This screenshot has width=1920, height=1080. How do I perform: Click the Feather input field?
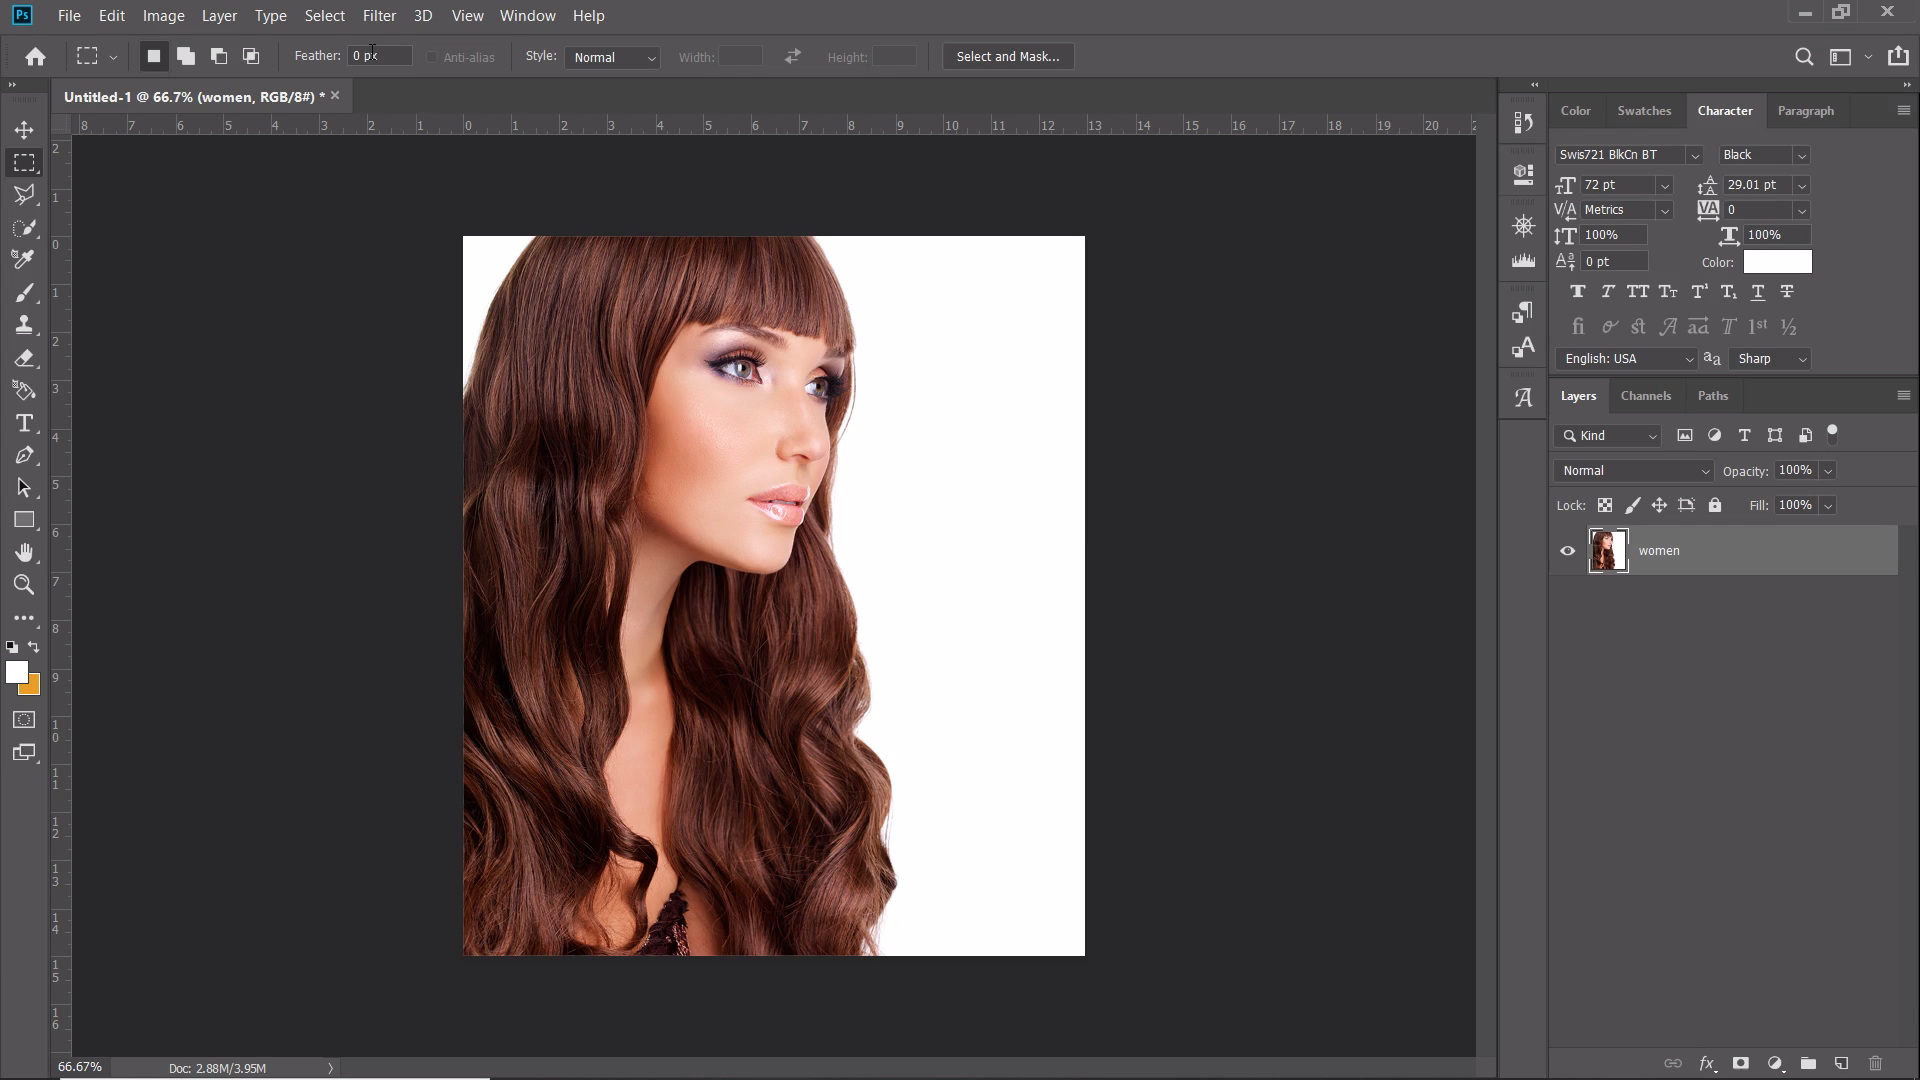point(380,56)
